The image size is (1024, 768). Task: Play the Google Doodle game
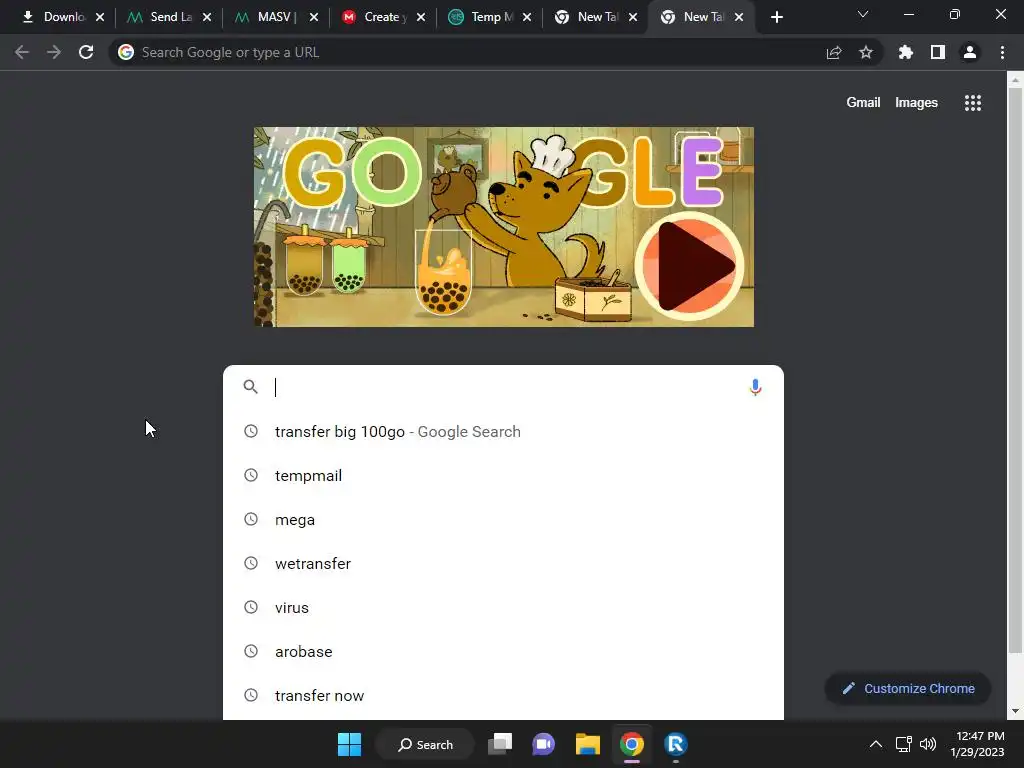689,266
